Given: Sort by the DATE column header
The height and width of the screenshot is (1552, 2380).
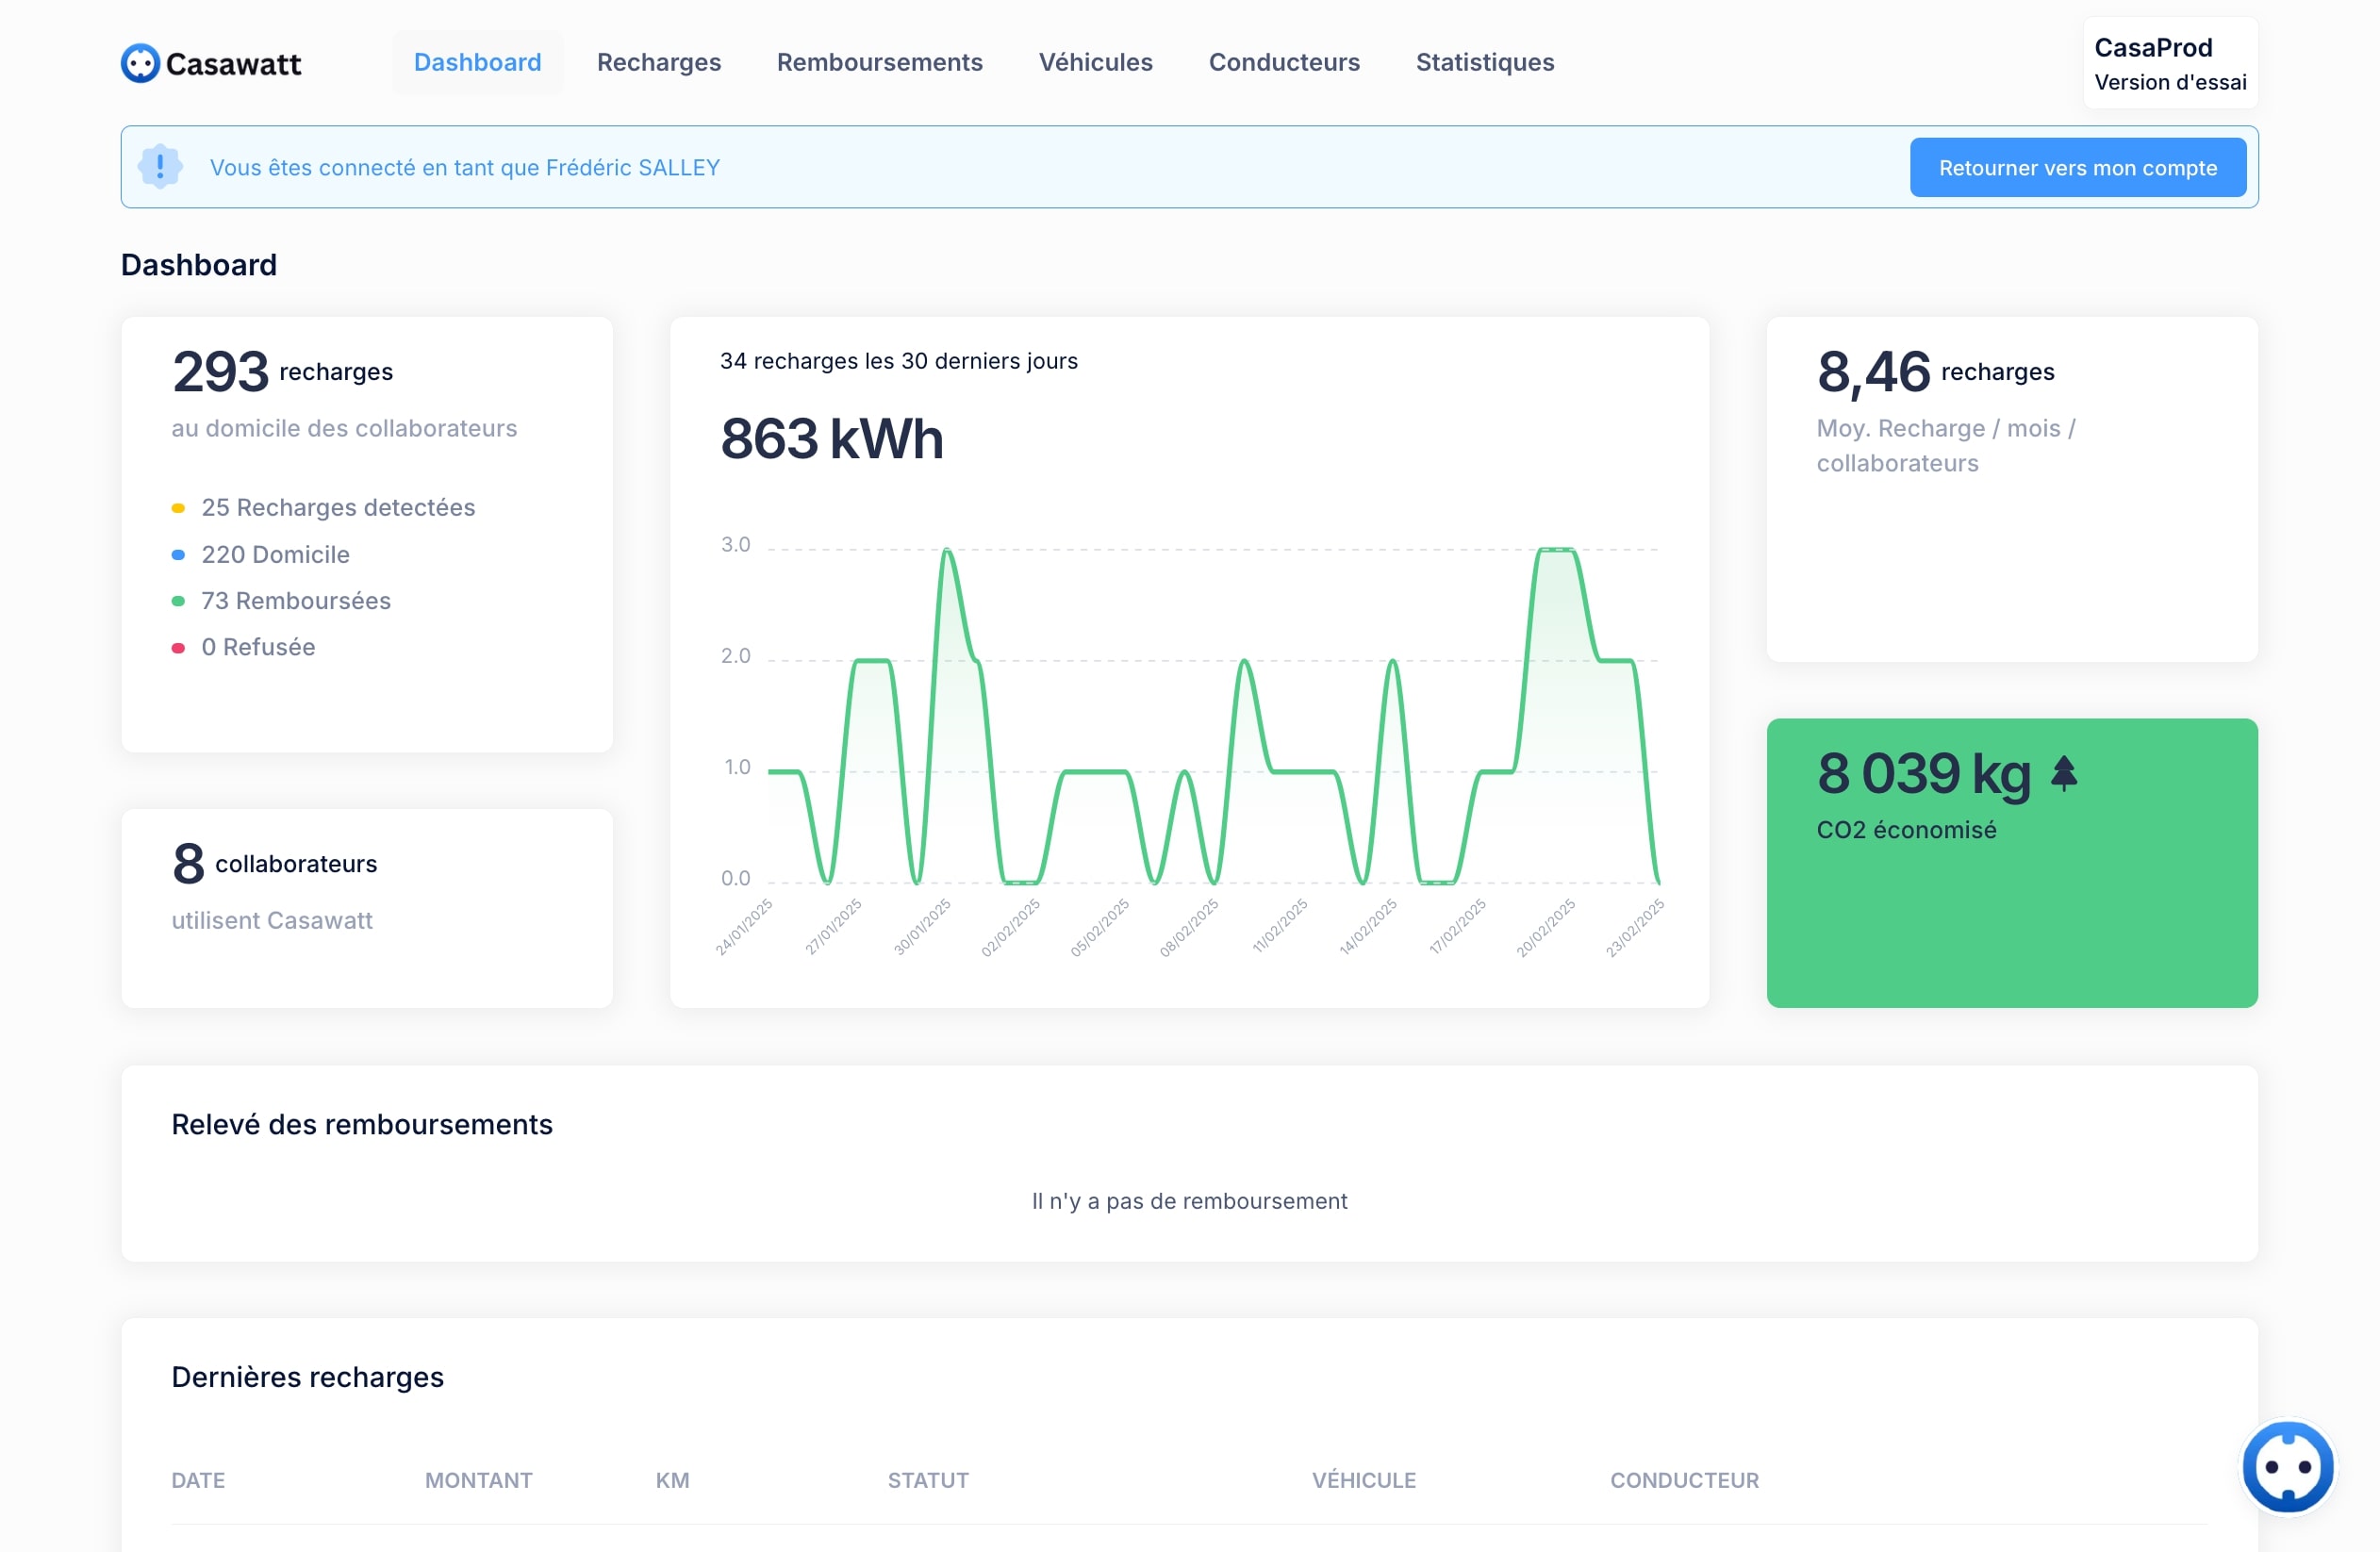Looking at the screenshot, I should coord(198,1480).
